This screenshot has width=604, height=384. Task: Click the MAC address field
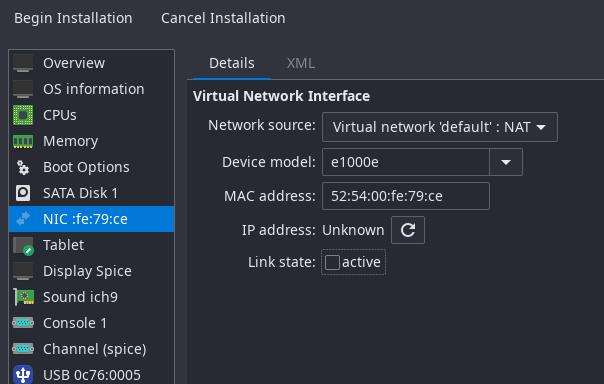point(406,196)
